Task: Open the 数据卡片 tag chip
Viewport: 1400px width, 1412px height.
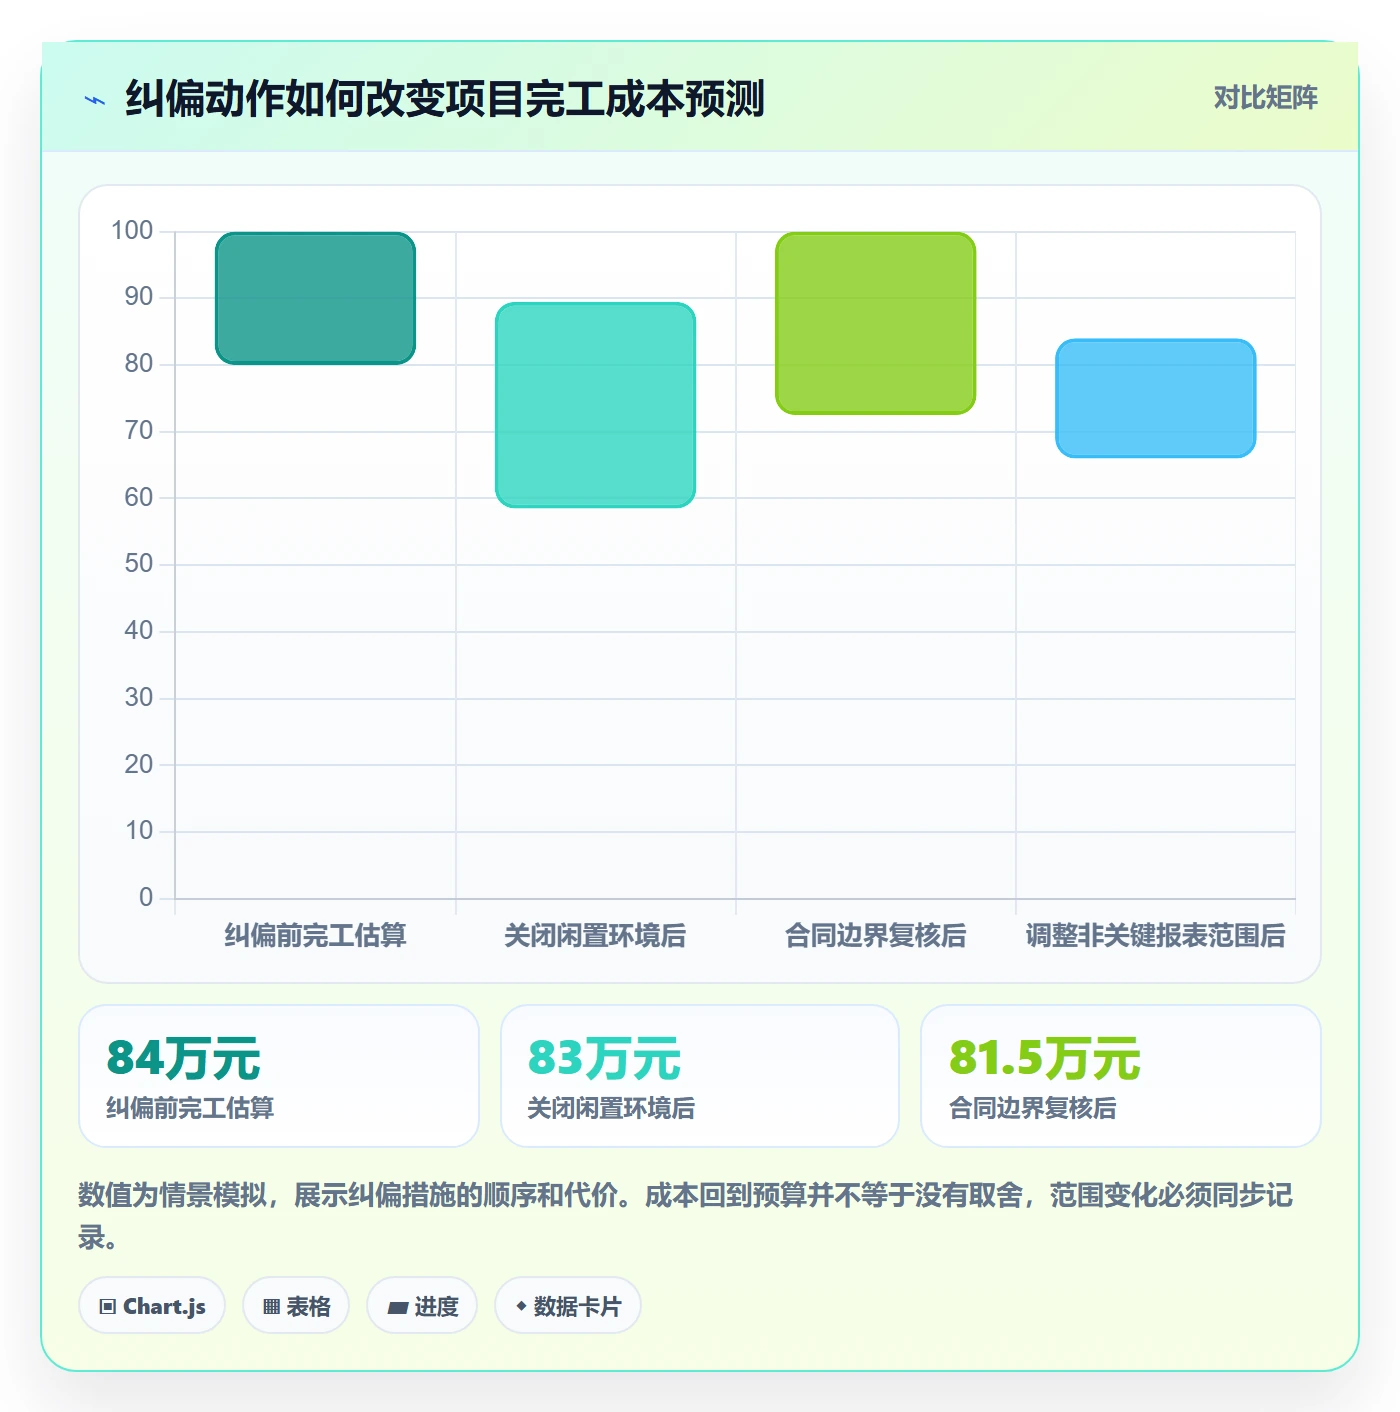Action: pyautogui.click(x=567, y=1306)
